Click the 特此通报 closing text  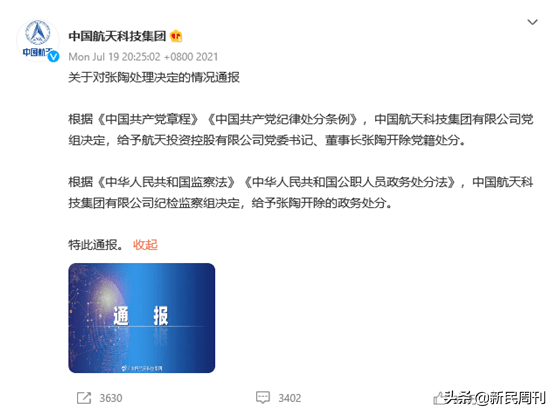pos(96,245)
